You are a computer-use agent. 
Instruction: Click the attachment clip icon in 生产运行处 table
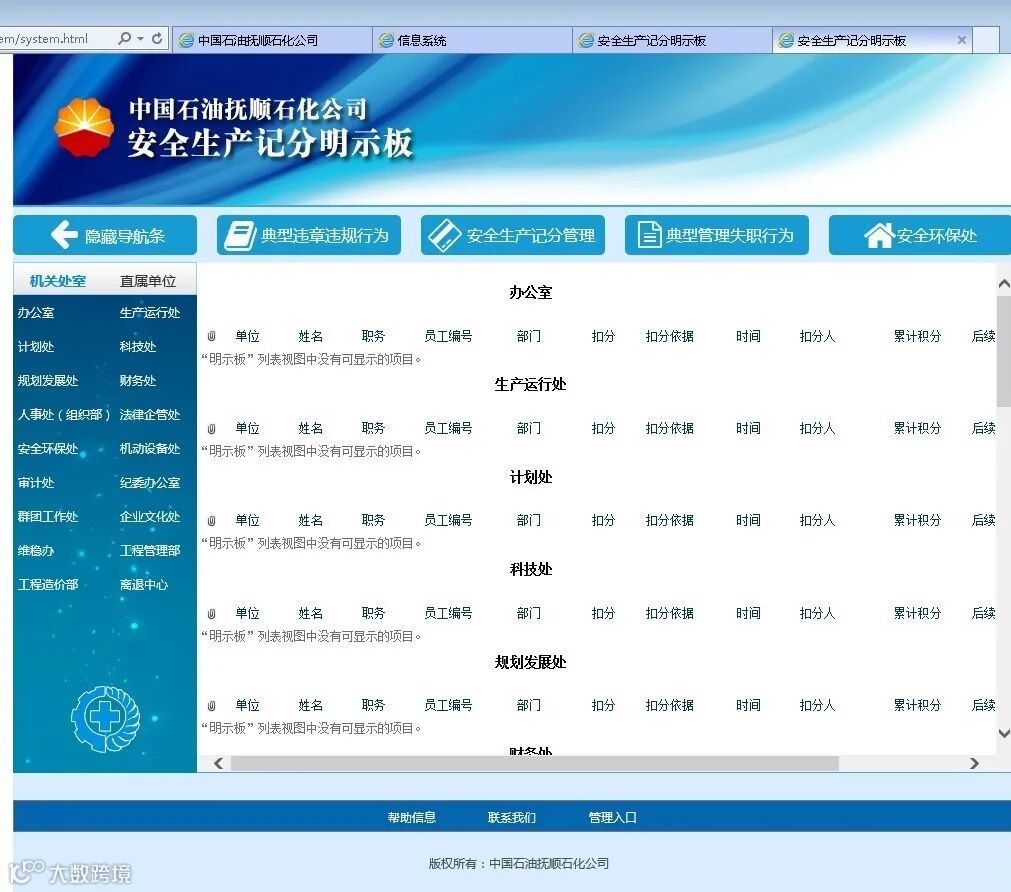pyautogui.click(x=211, y=428)
